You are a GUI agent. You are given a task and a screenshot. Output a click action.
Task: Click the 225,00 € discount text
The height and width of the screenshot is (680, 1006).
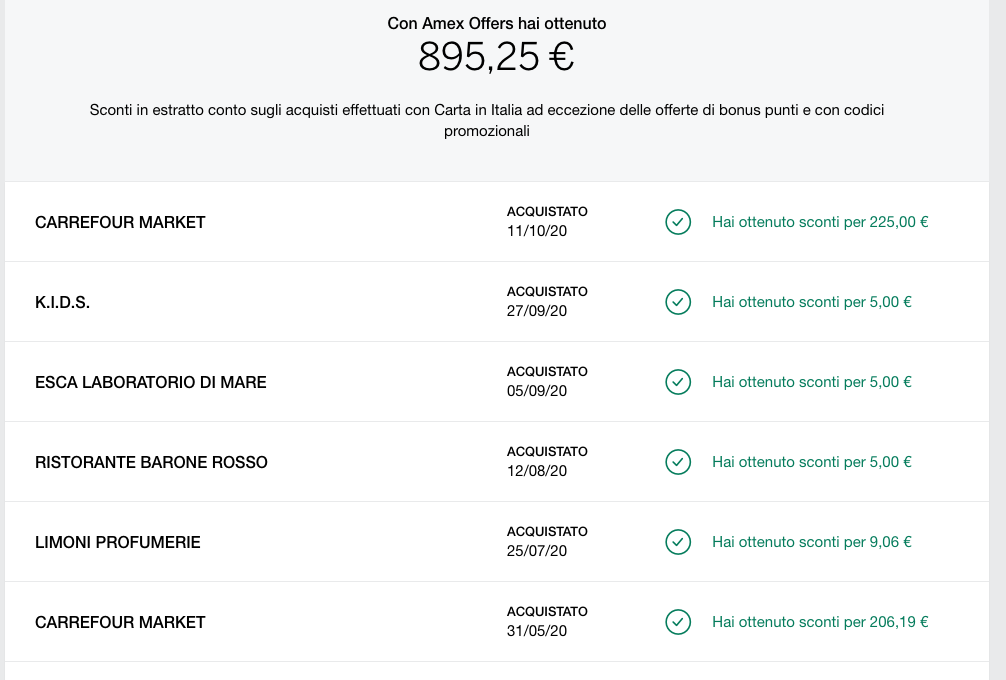click(820, 222)
